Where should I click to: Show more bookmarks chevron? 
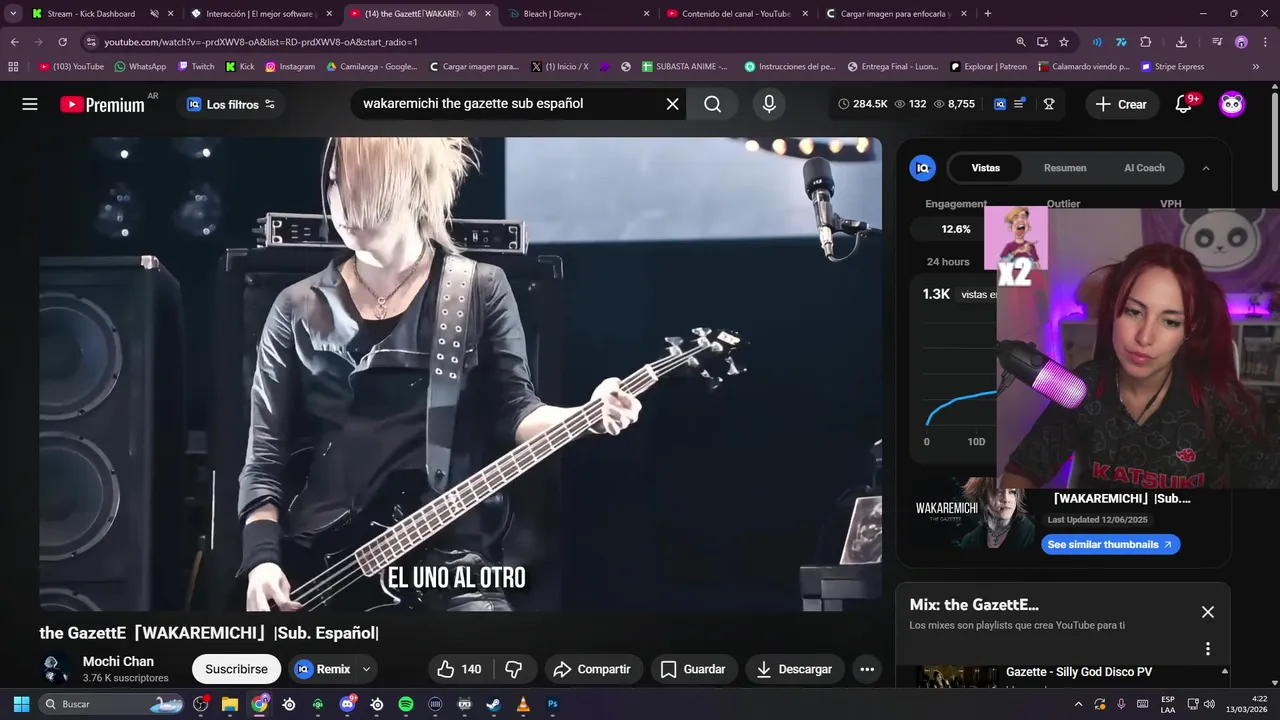point(1256,67)
